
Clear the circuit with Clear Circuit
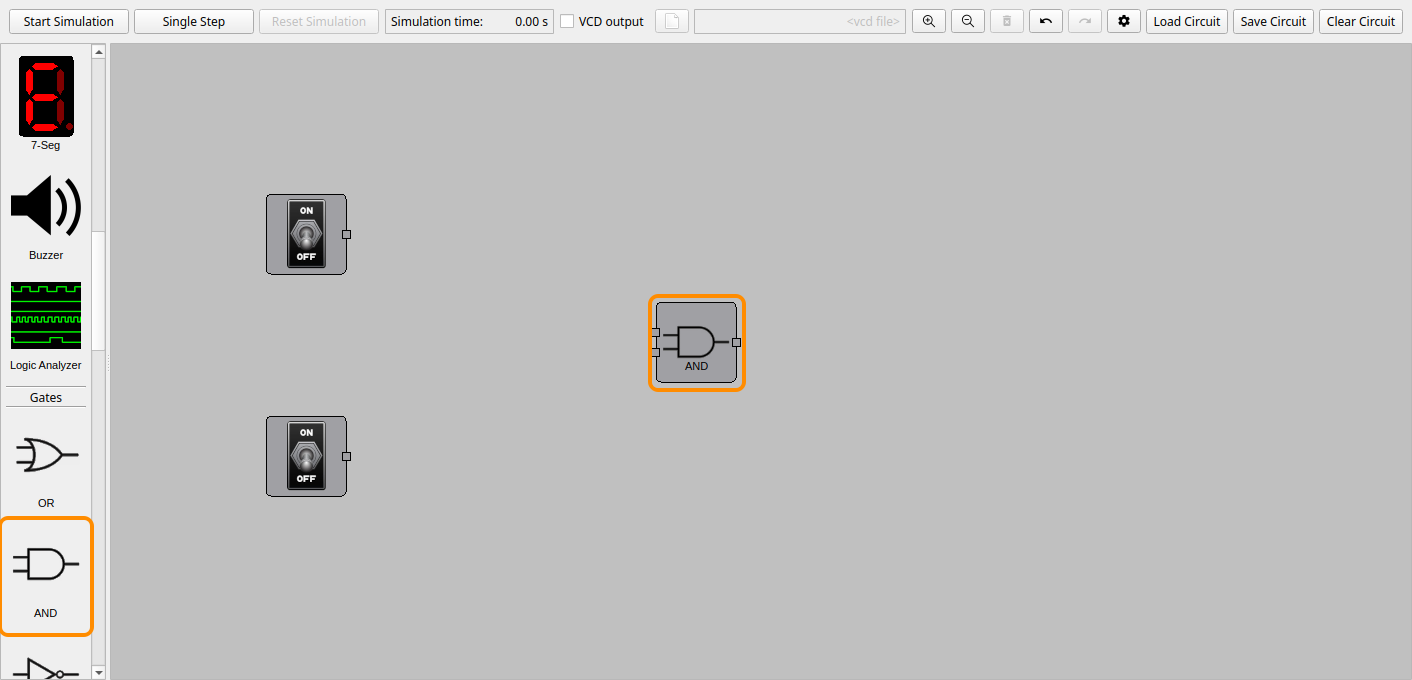click(x=1361, y=21)
